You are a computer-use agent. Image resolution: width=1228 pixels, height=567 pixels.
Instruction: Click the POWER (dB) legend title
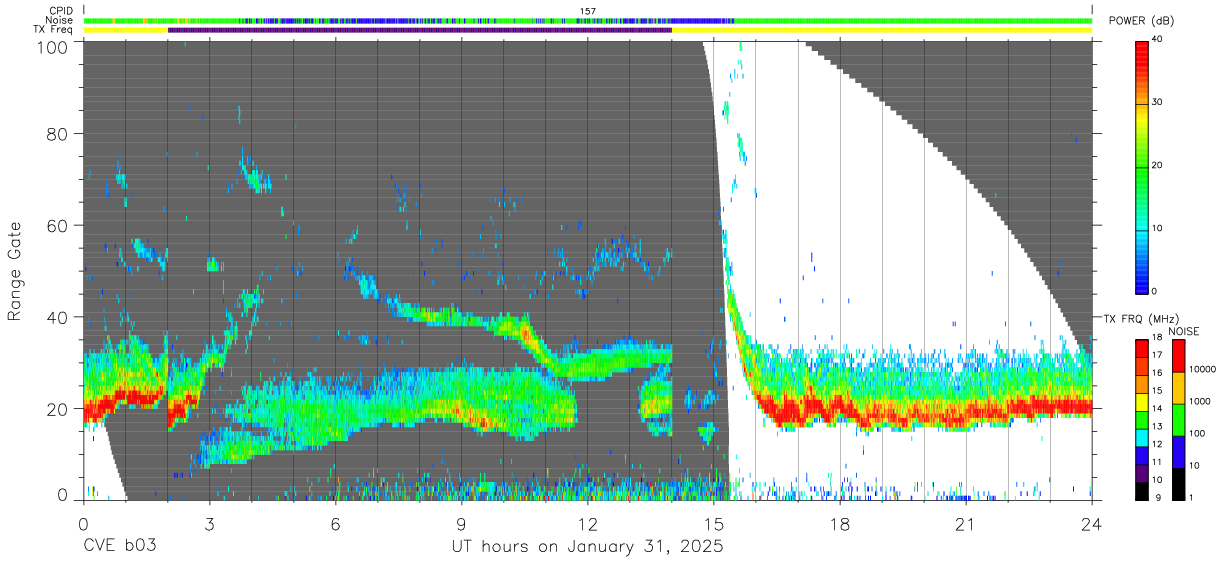point(1142,21)
